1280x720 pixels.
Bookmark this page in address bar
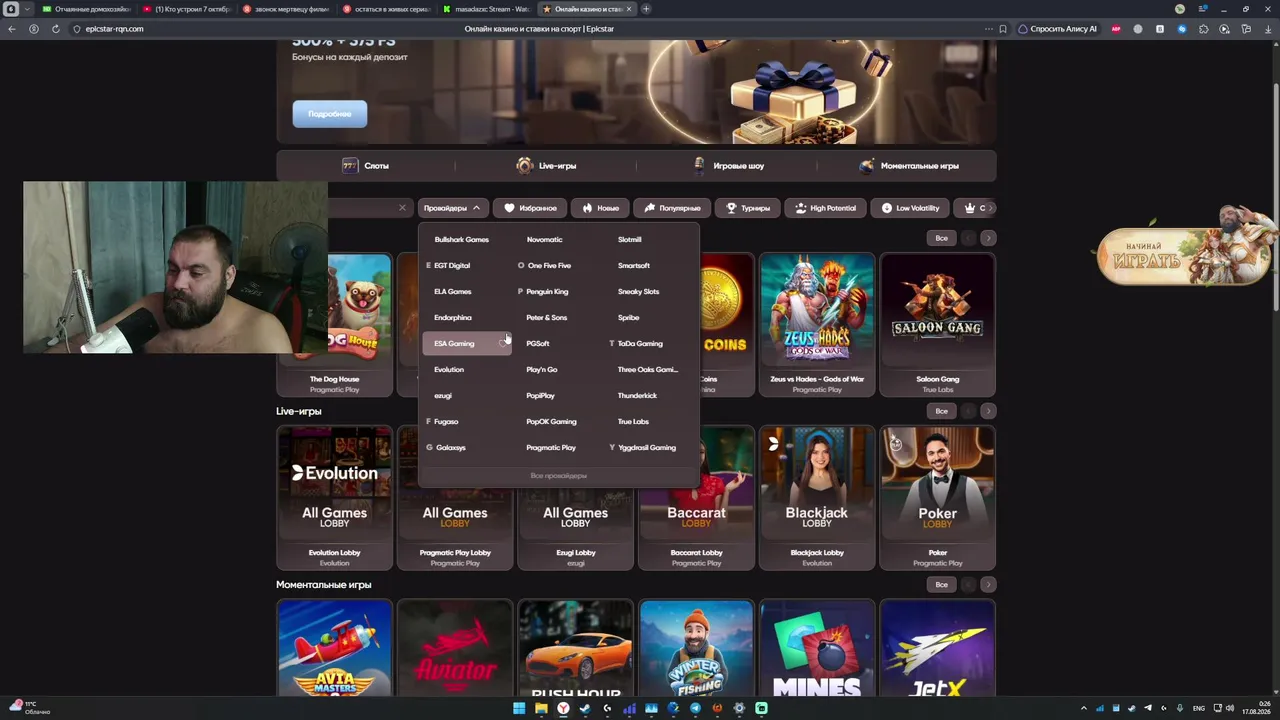[x=1003, y=29]
